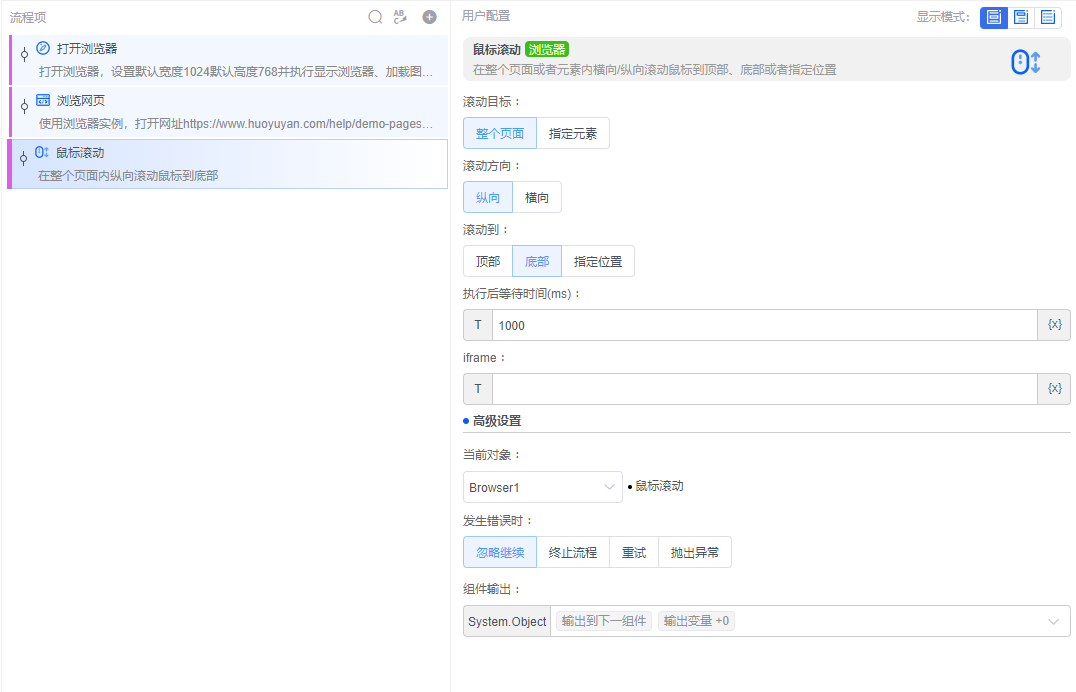Open the 当前对象 Browser1 dropdown
The image size is (1076, 692).
coord(543,486)
